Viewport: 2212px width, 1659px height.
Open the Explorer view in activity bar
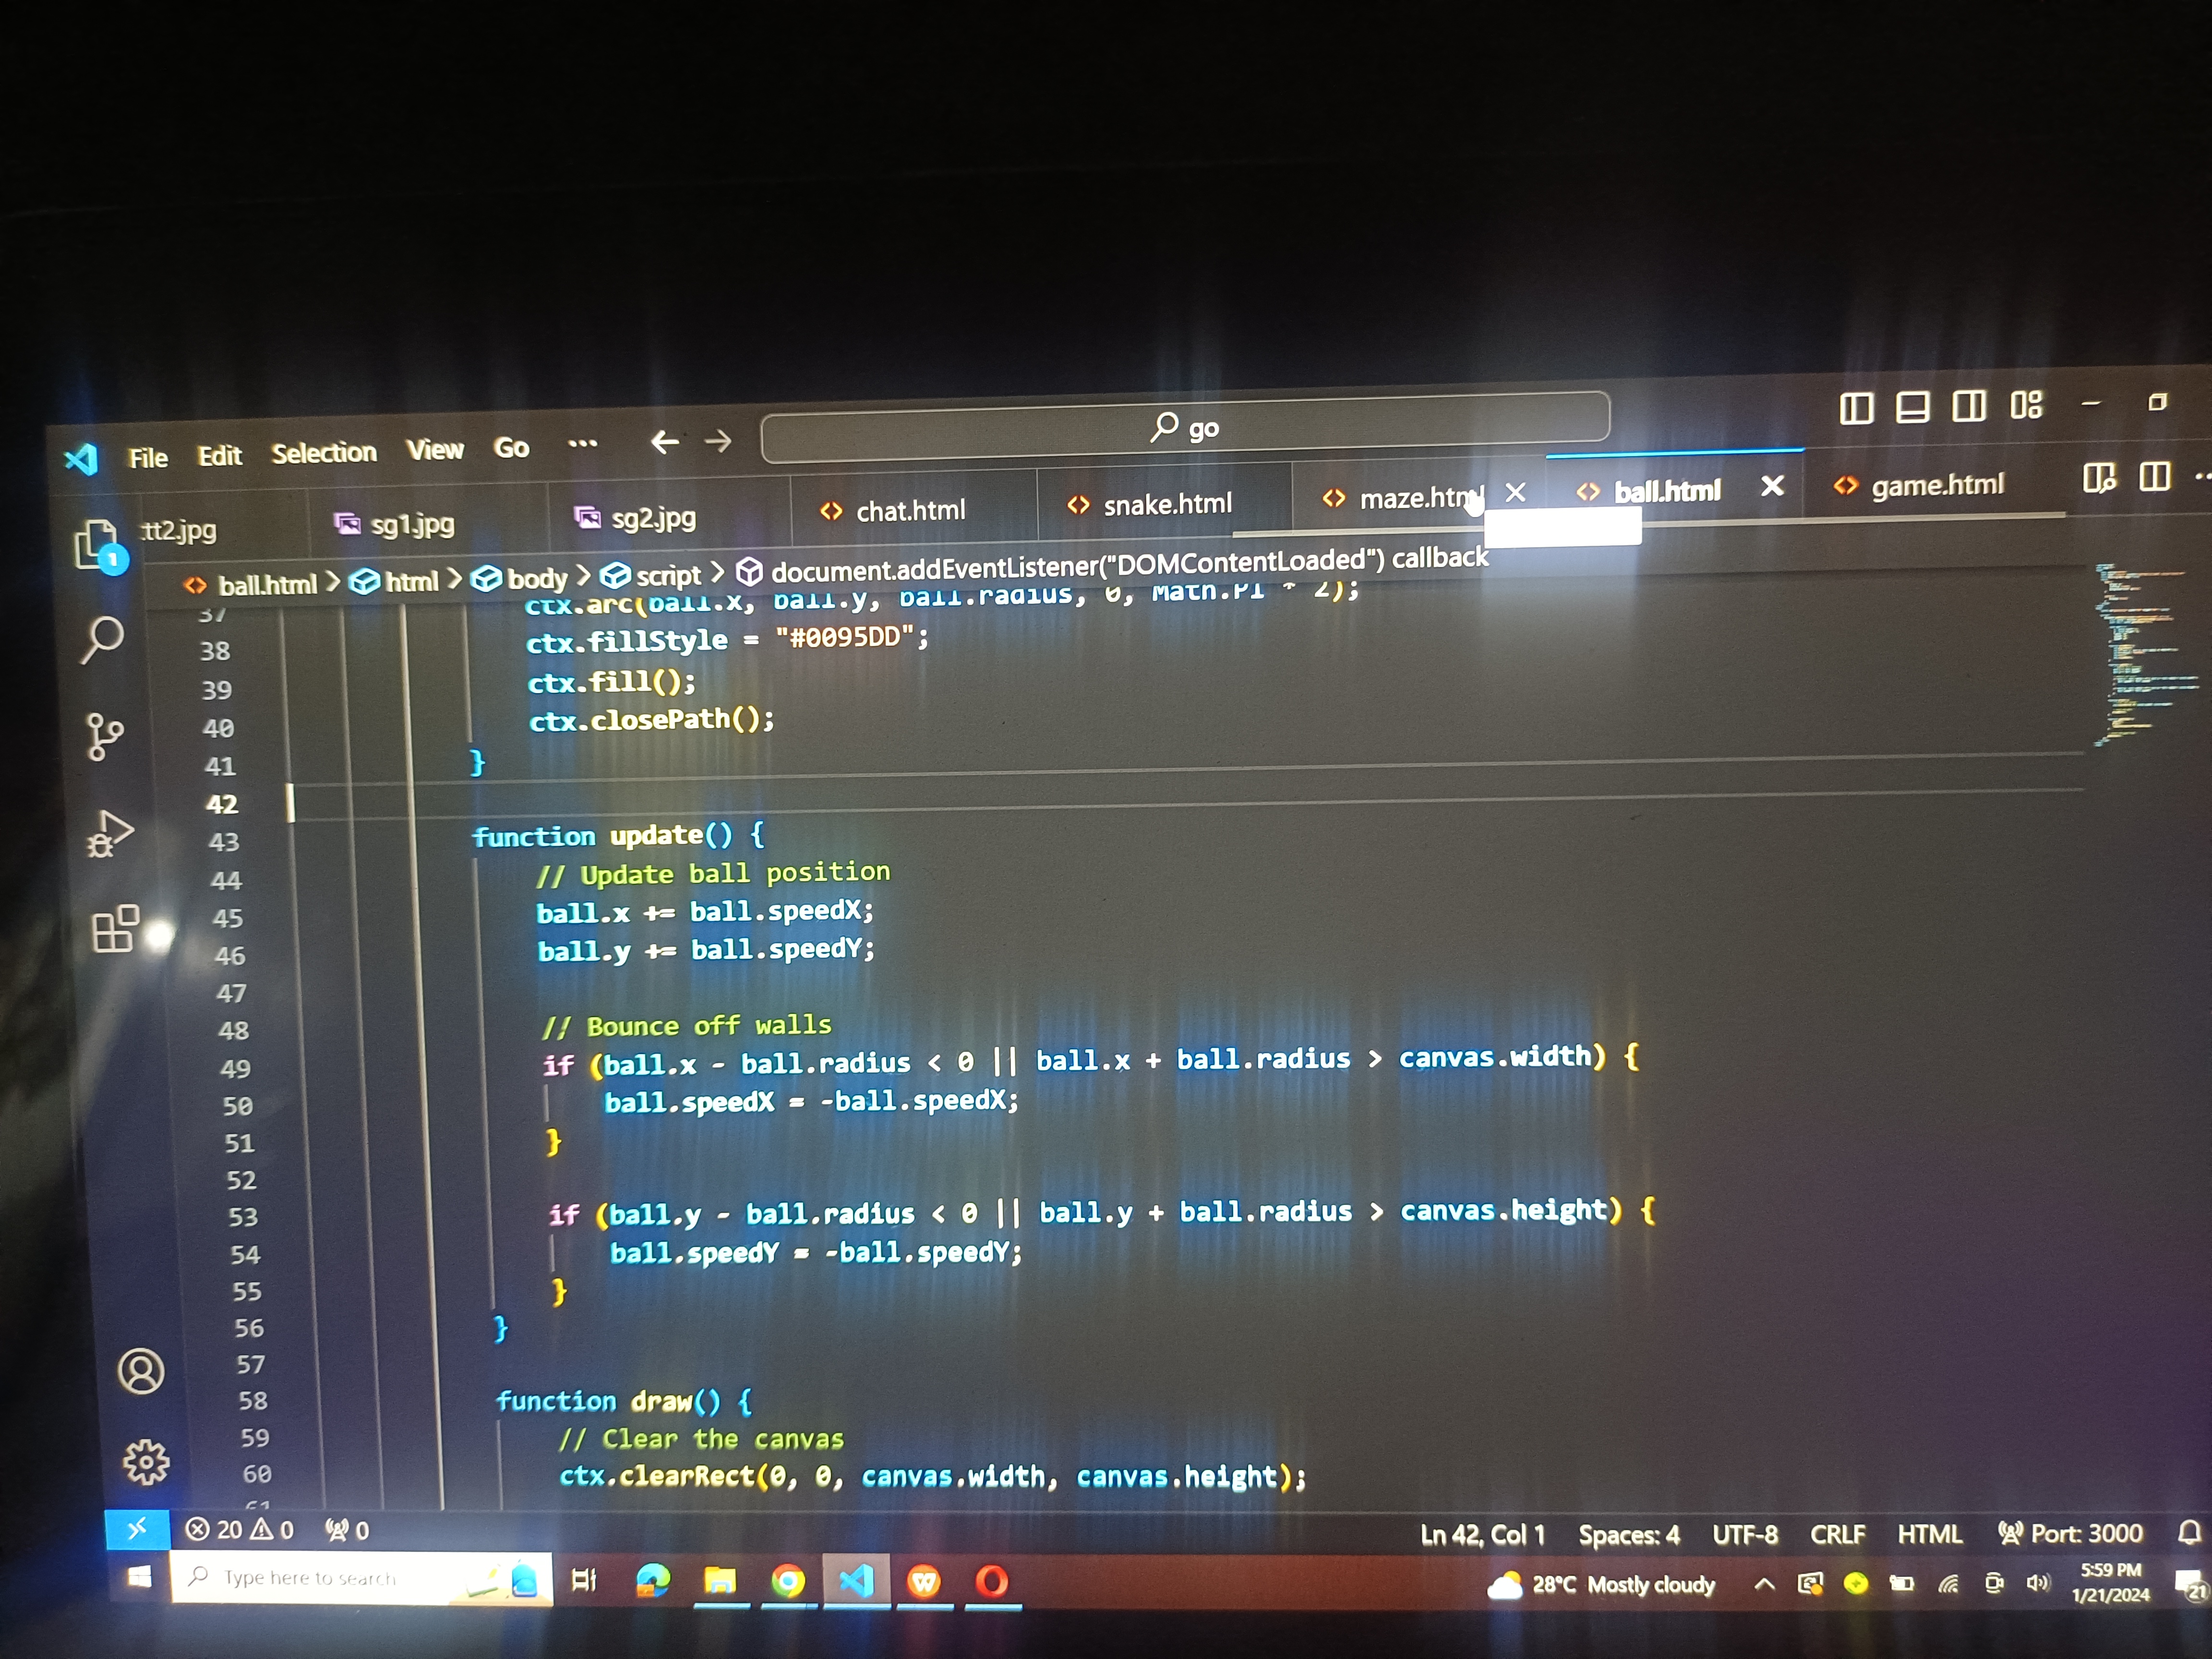pos(98,545)
